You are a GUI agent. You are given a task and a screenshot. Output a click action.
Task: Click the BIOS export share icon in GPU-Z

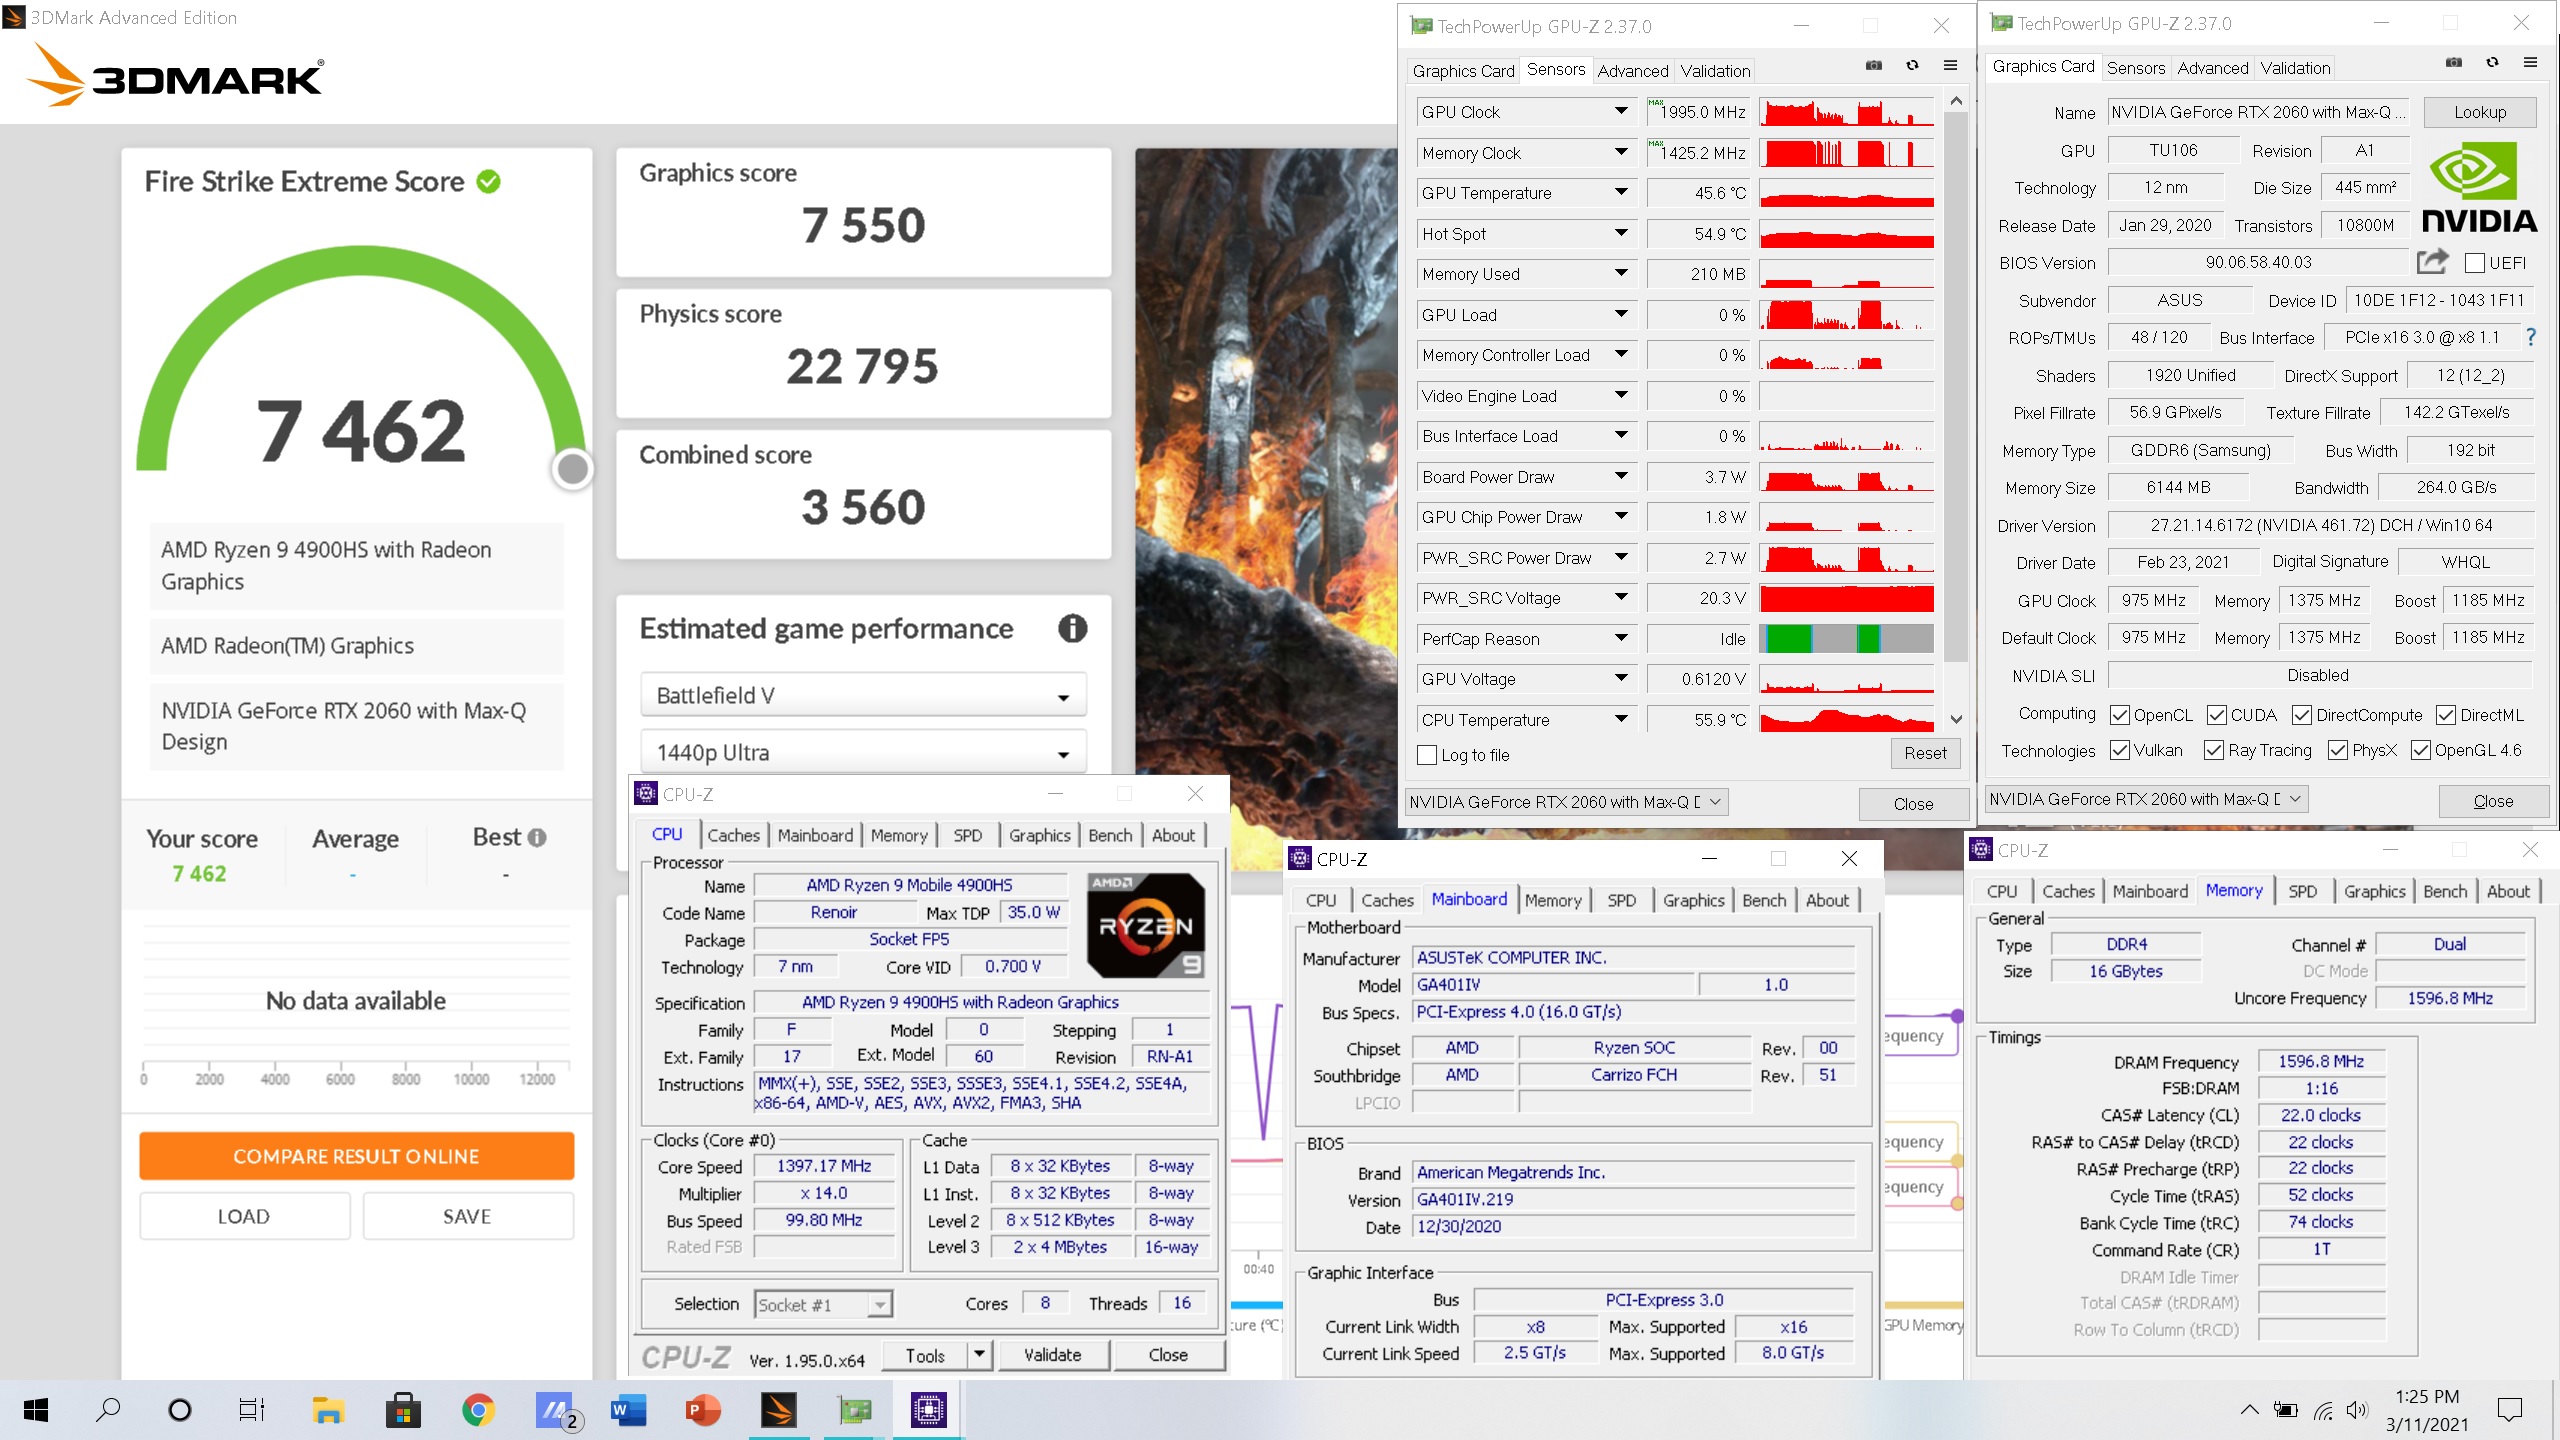coord(2432,262)
